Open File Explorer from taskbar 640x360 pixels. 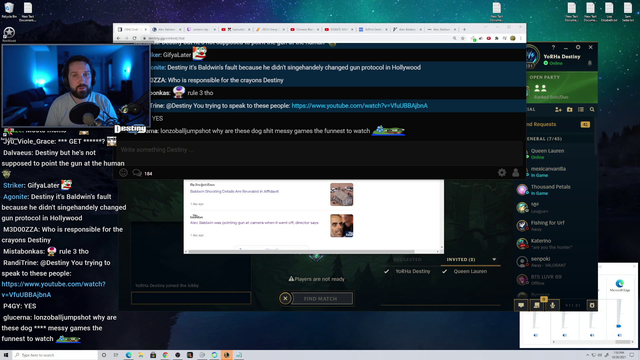tap(141, 355)
